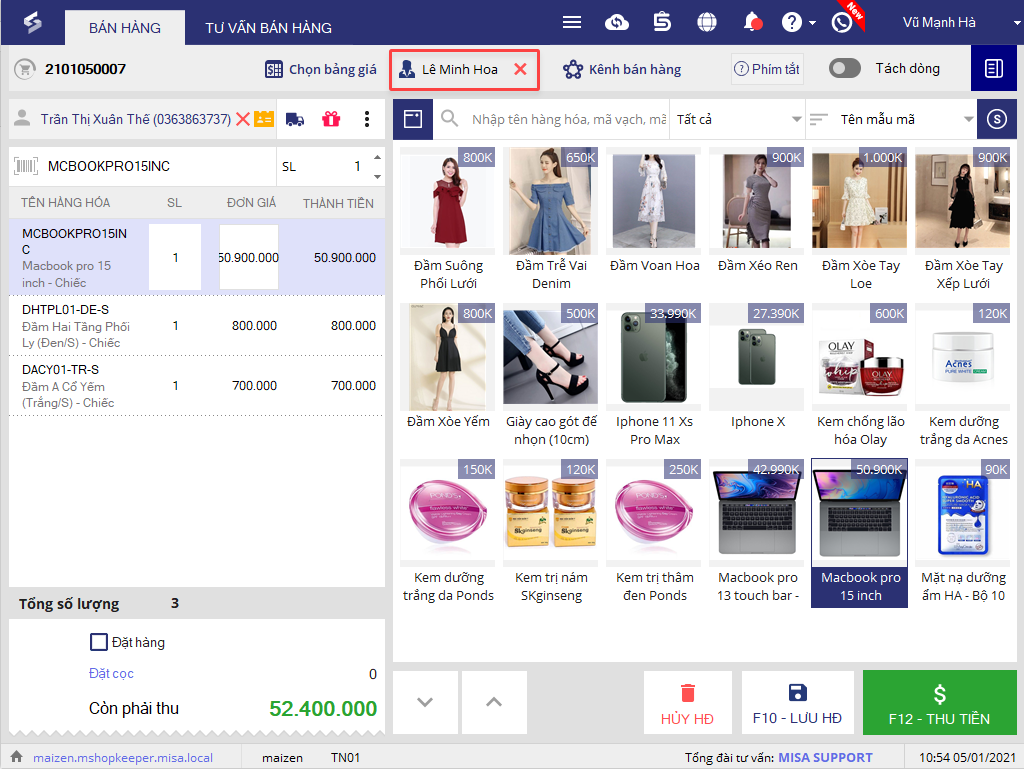Click the Đặt cọc deposit link

coord(111,674)
